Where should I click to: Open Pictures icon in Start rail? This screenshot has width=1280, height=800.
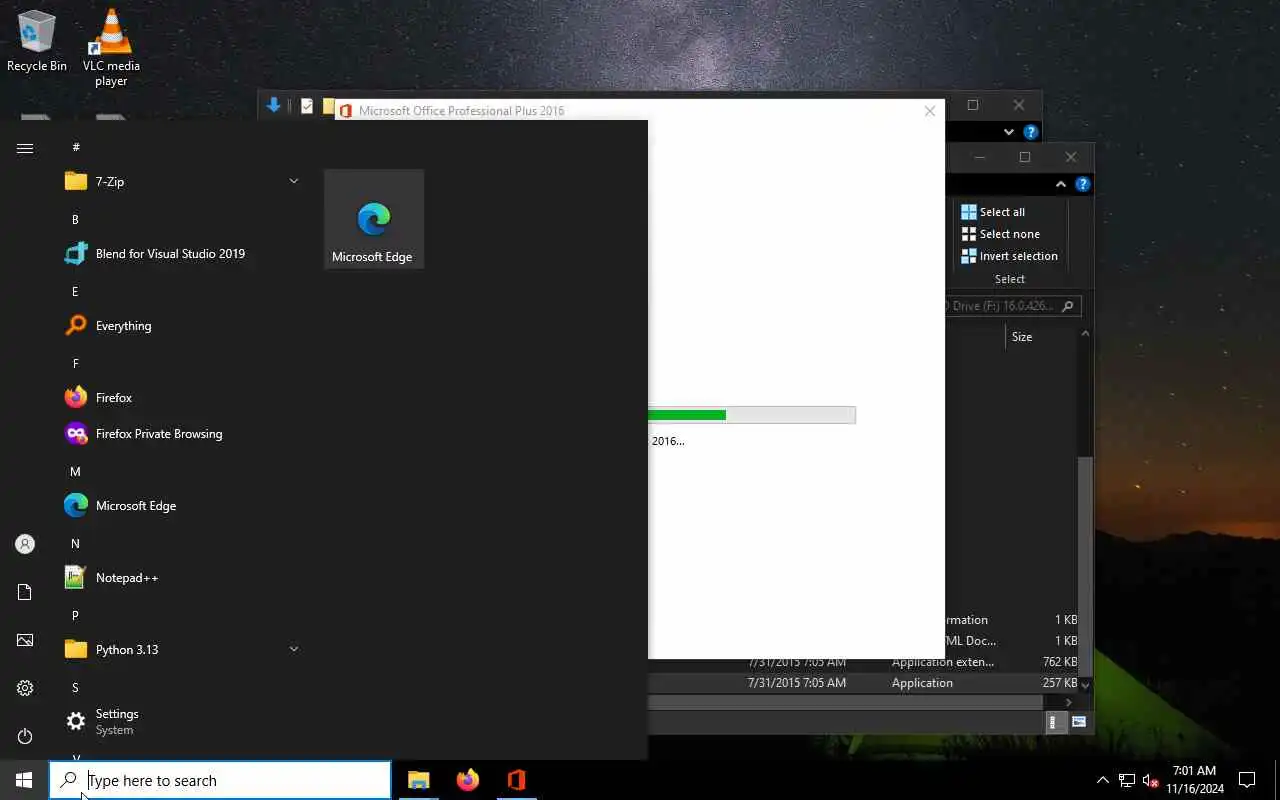tap(25, 640)
